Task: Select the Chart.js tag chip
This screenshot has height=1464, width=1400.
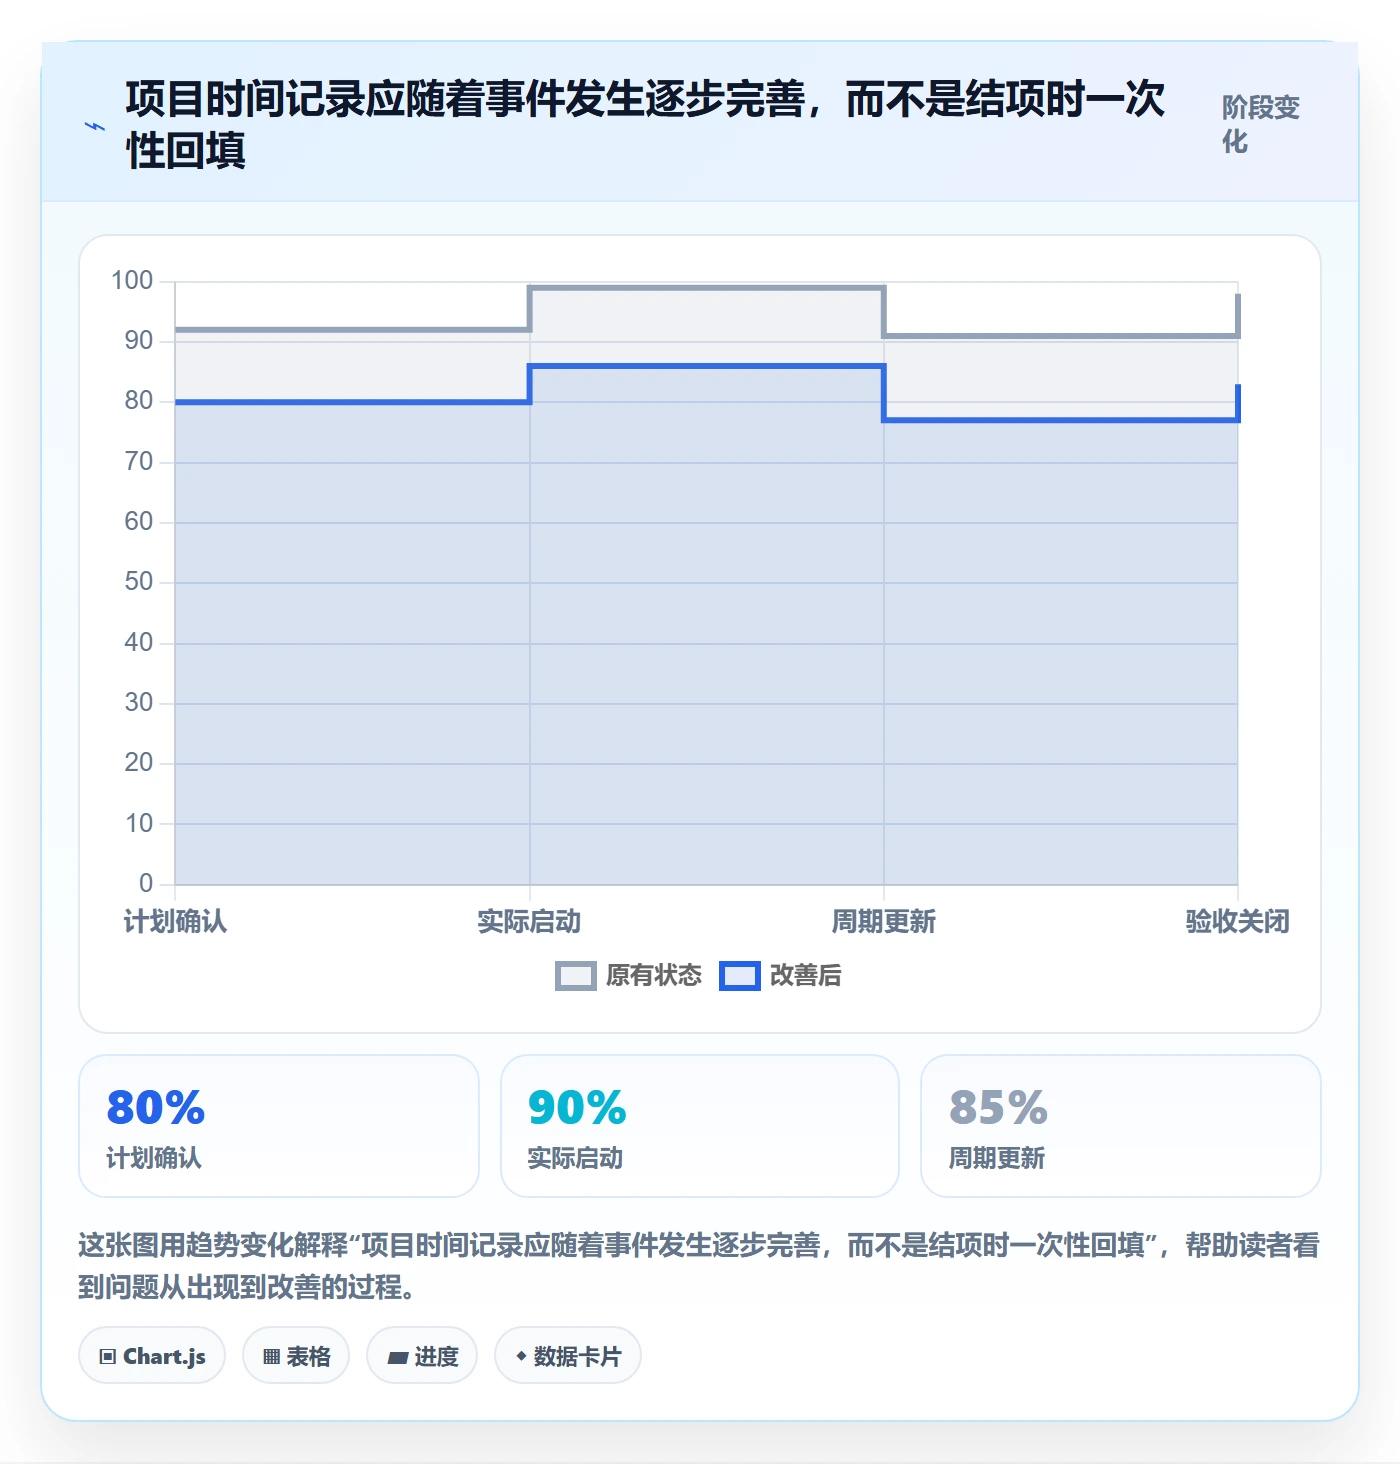Action: (152, 1356)
